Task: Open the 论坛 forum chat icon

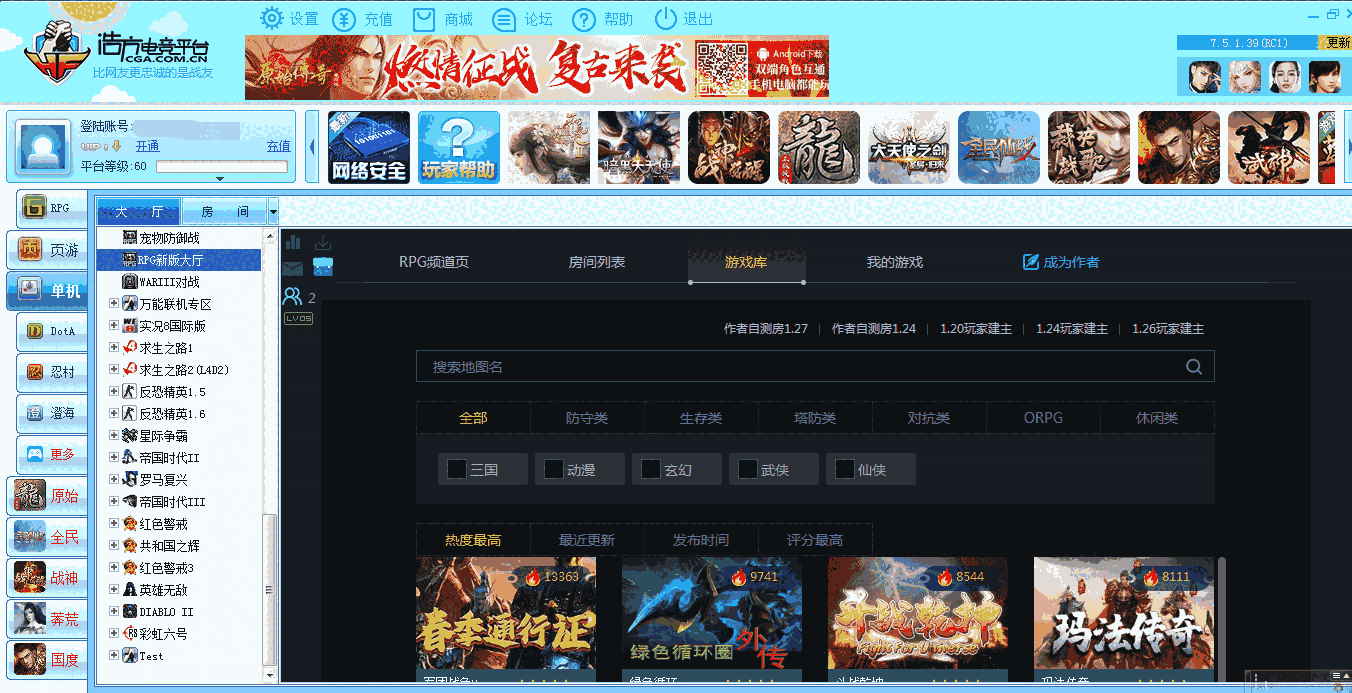Action: coord(504,19)
